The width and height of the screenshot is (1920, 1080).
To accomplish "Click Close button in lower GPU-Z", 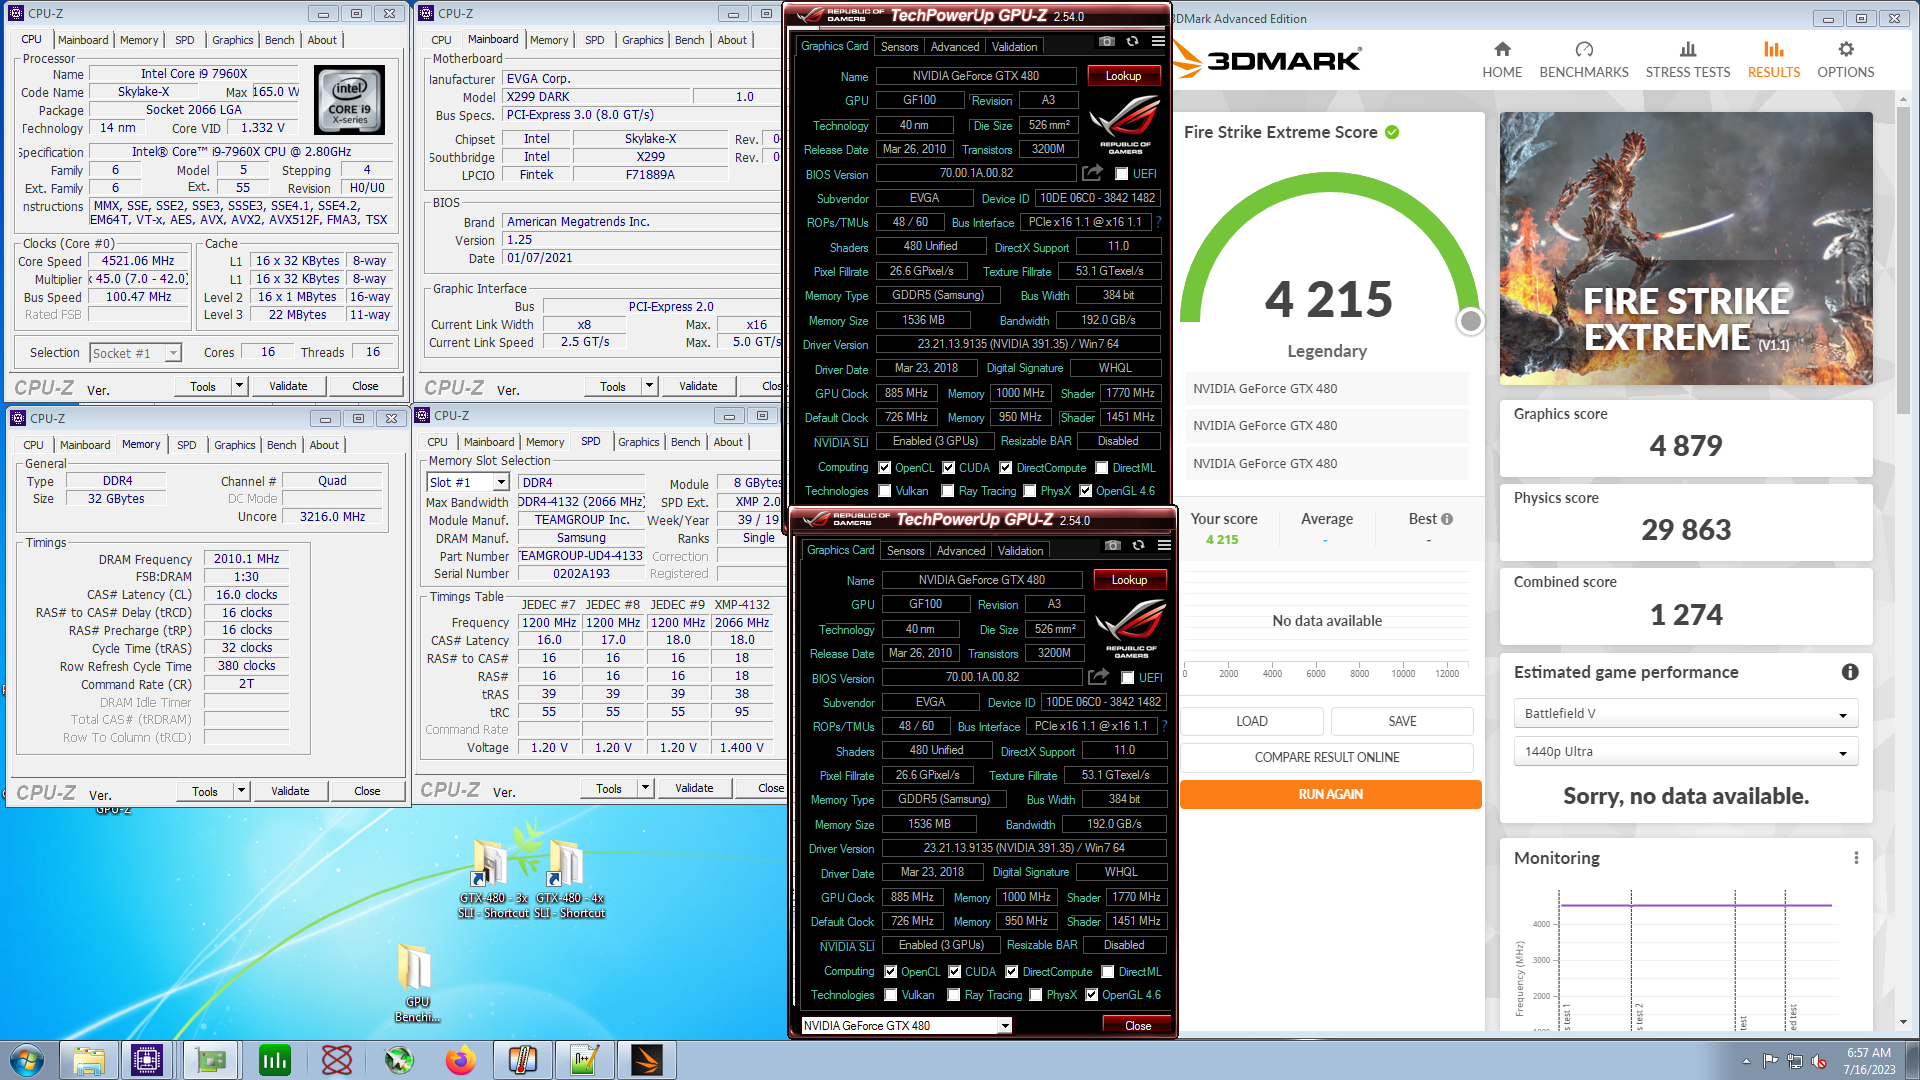I will pyautogui.click(x=1138, y=1026).
